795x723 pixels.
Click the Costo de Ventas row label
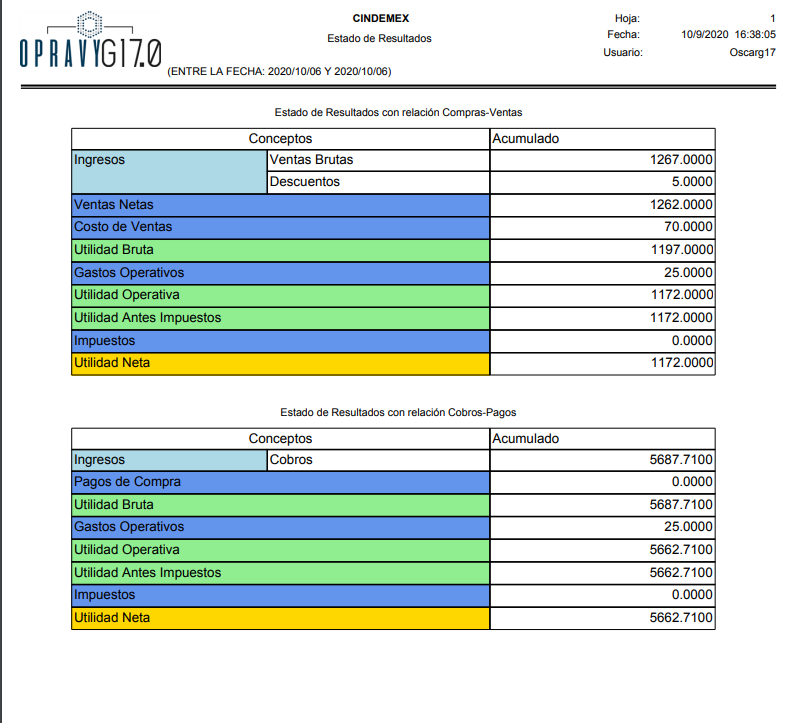click(280, 228)
